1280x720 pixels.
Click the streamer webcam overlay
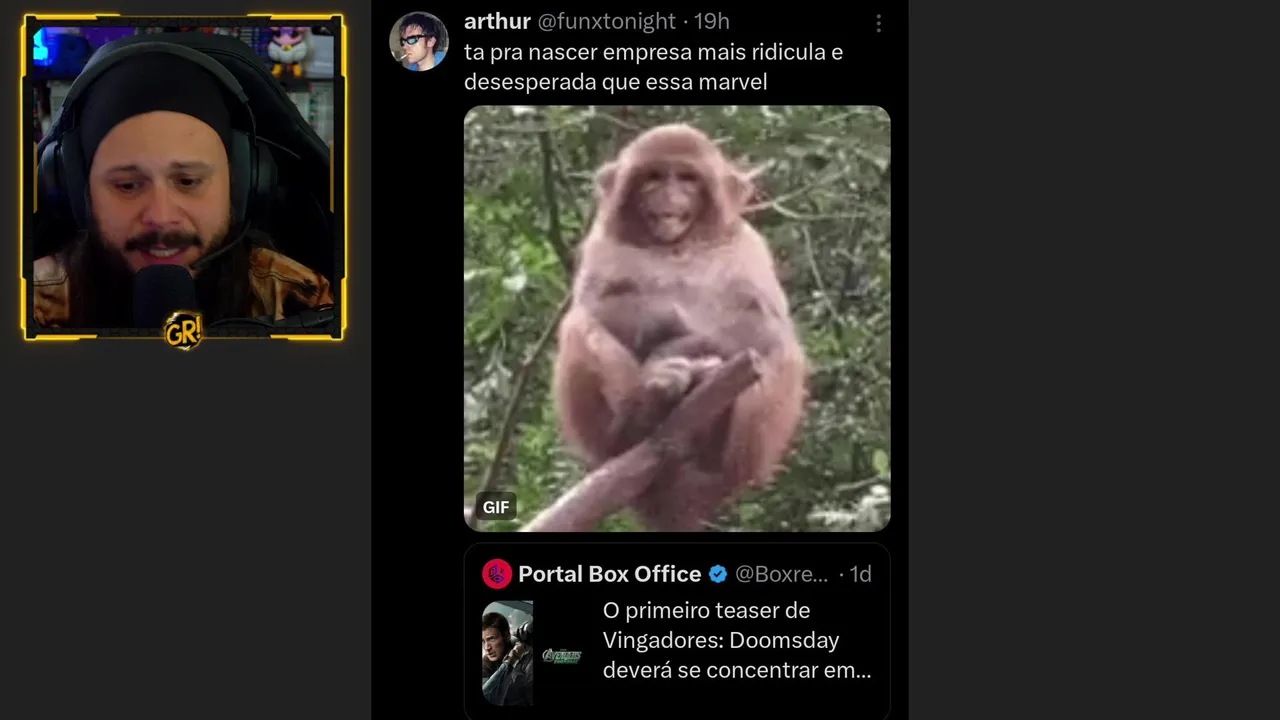click(x=184, y=177)
